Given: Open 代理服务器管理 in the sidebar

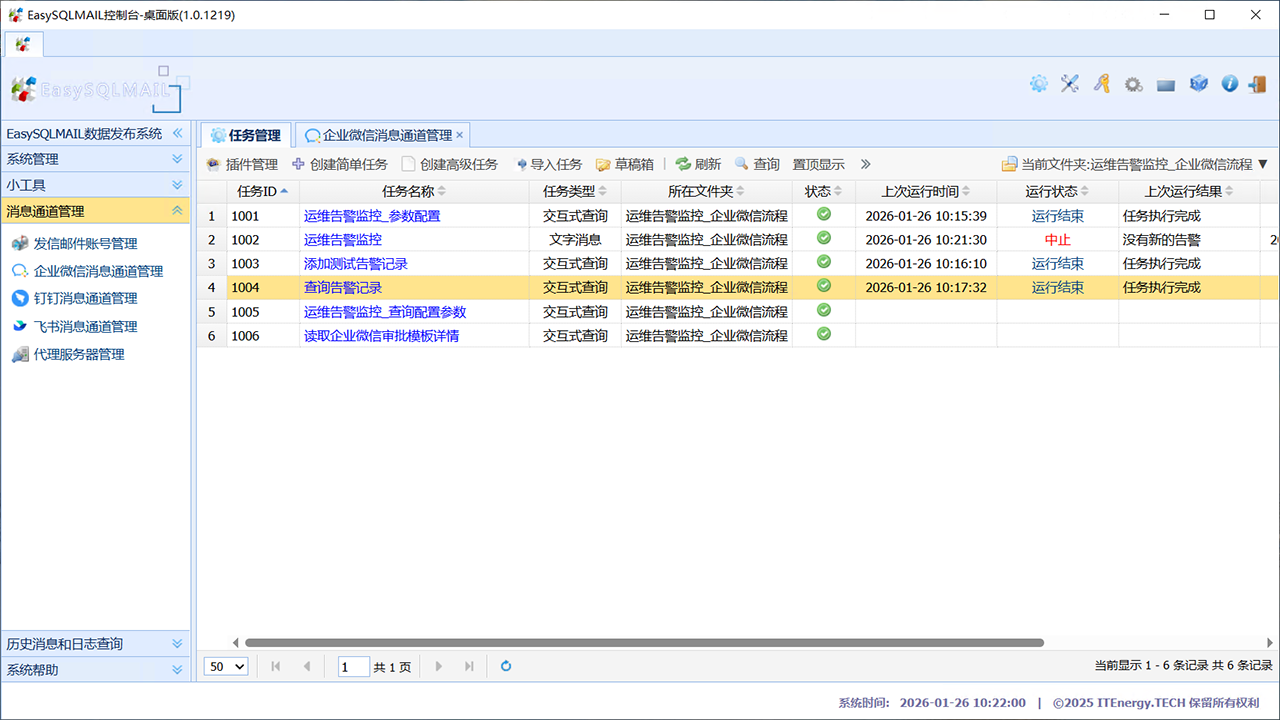Looking at the screenshot, I should [x=68, y=354].
